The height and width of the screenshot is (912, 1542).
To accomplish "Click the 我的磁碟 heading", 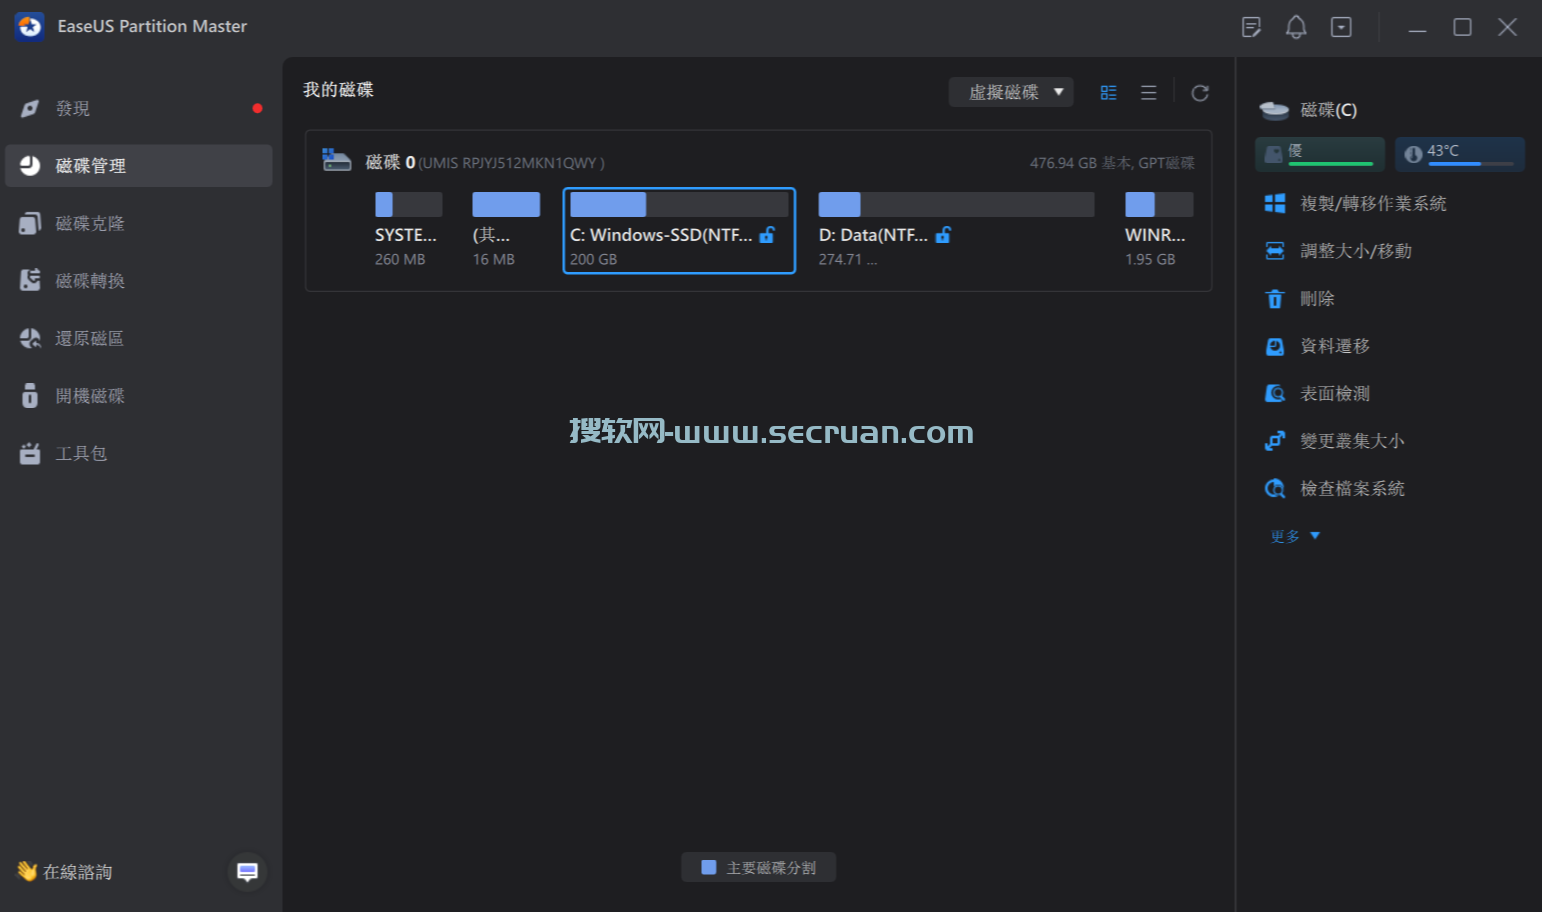I will click(338, 90).
